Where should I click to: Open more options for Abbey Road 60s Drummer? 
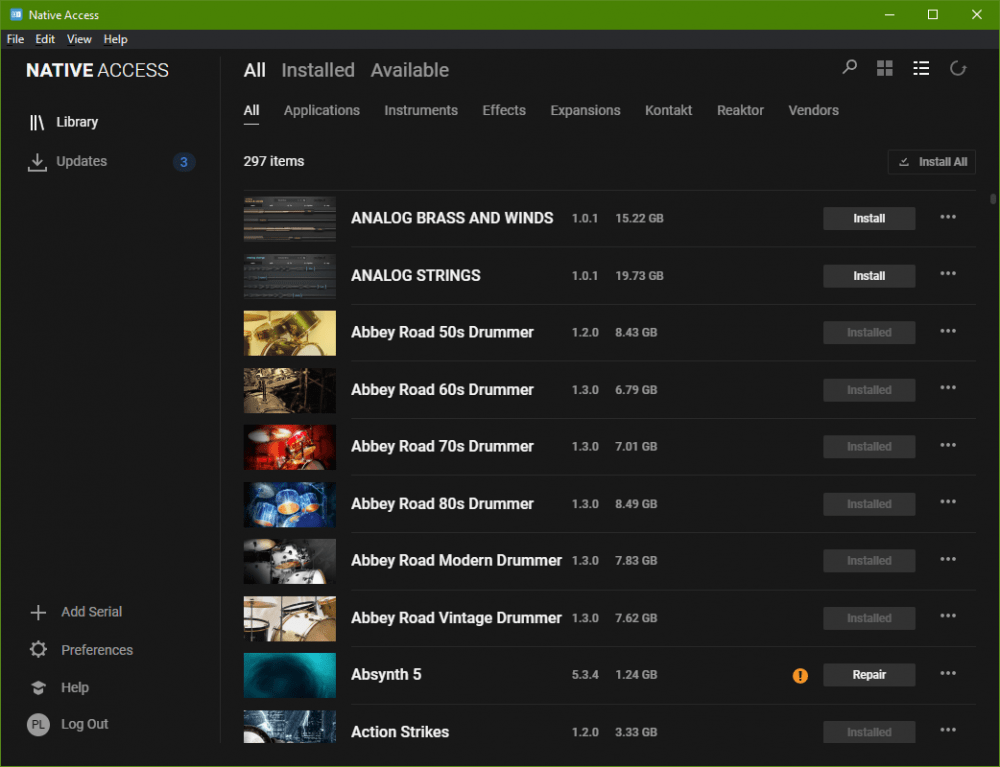coord(948,388)
